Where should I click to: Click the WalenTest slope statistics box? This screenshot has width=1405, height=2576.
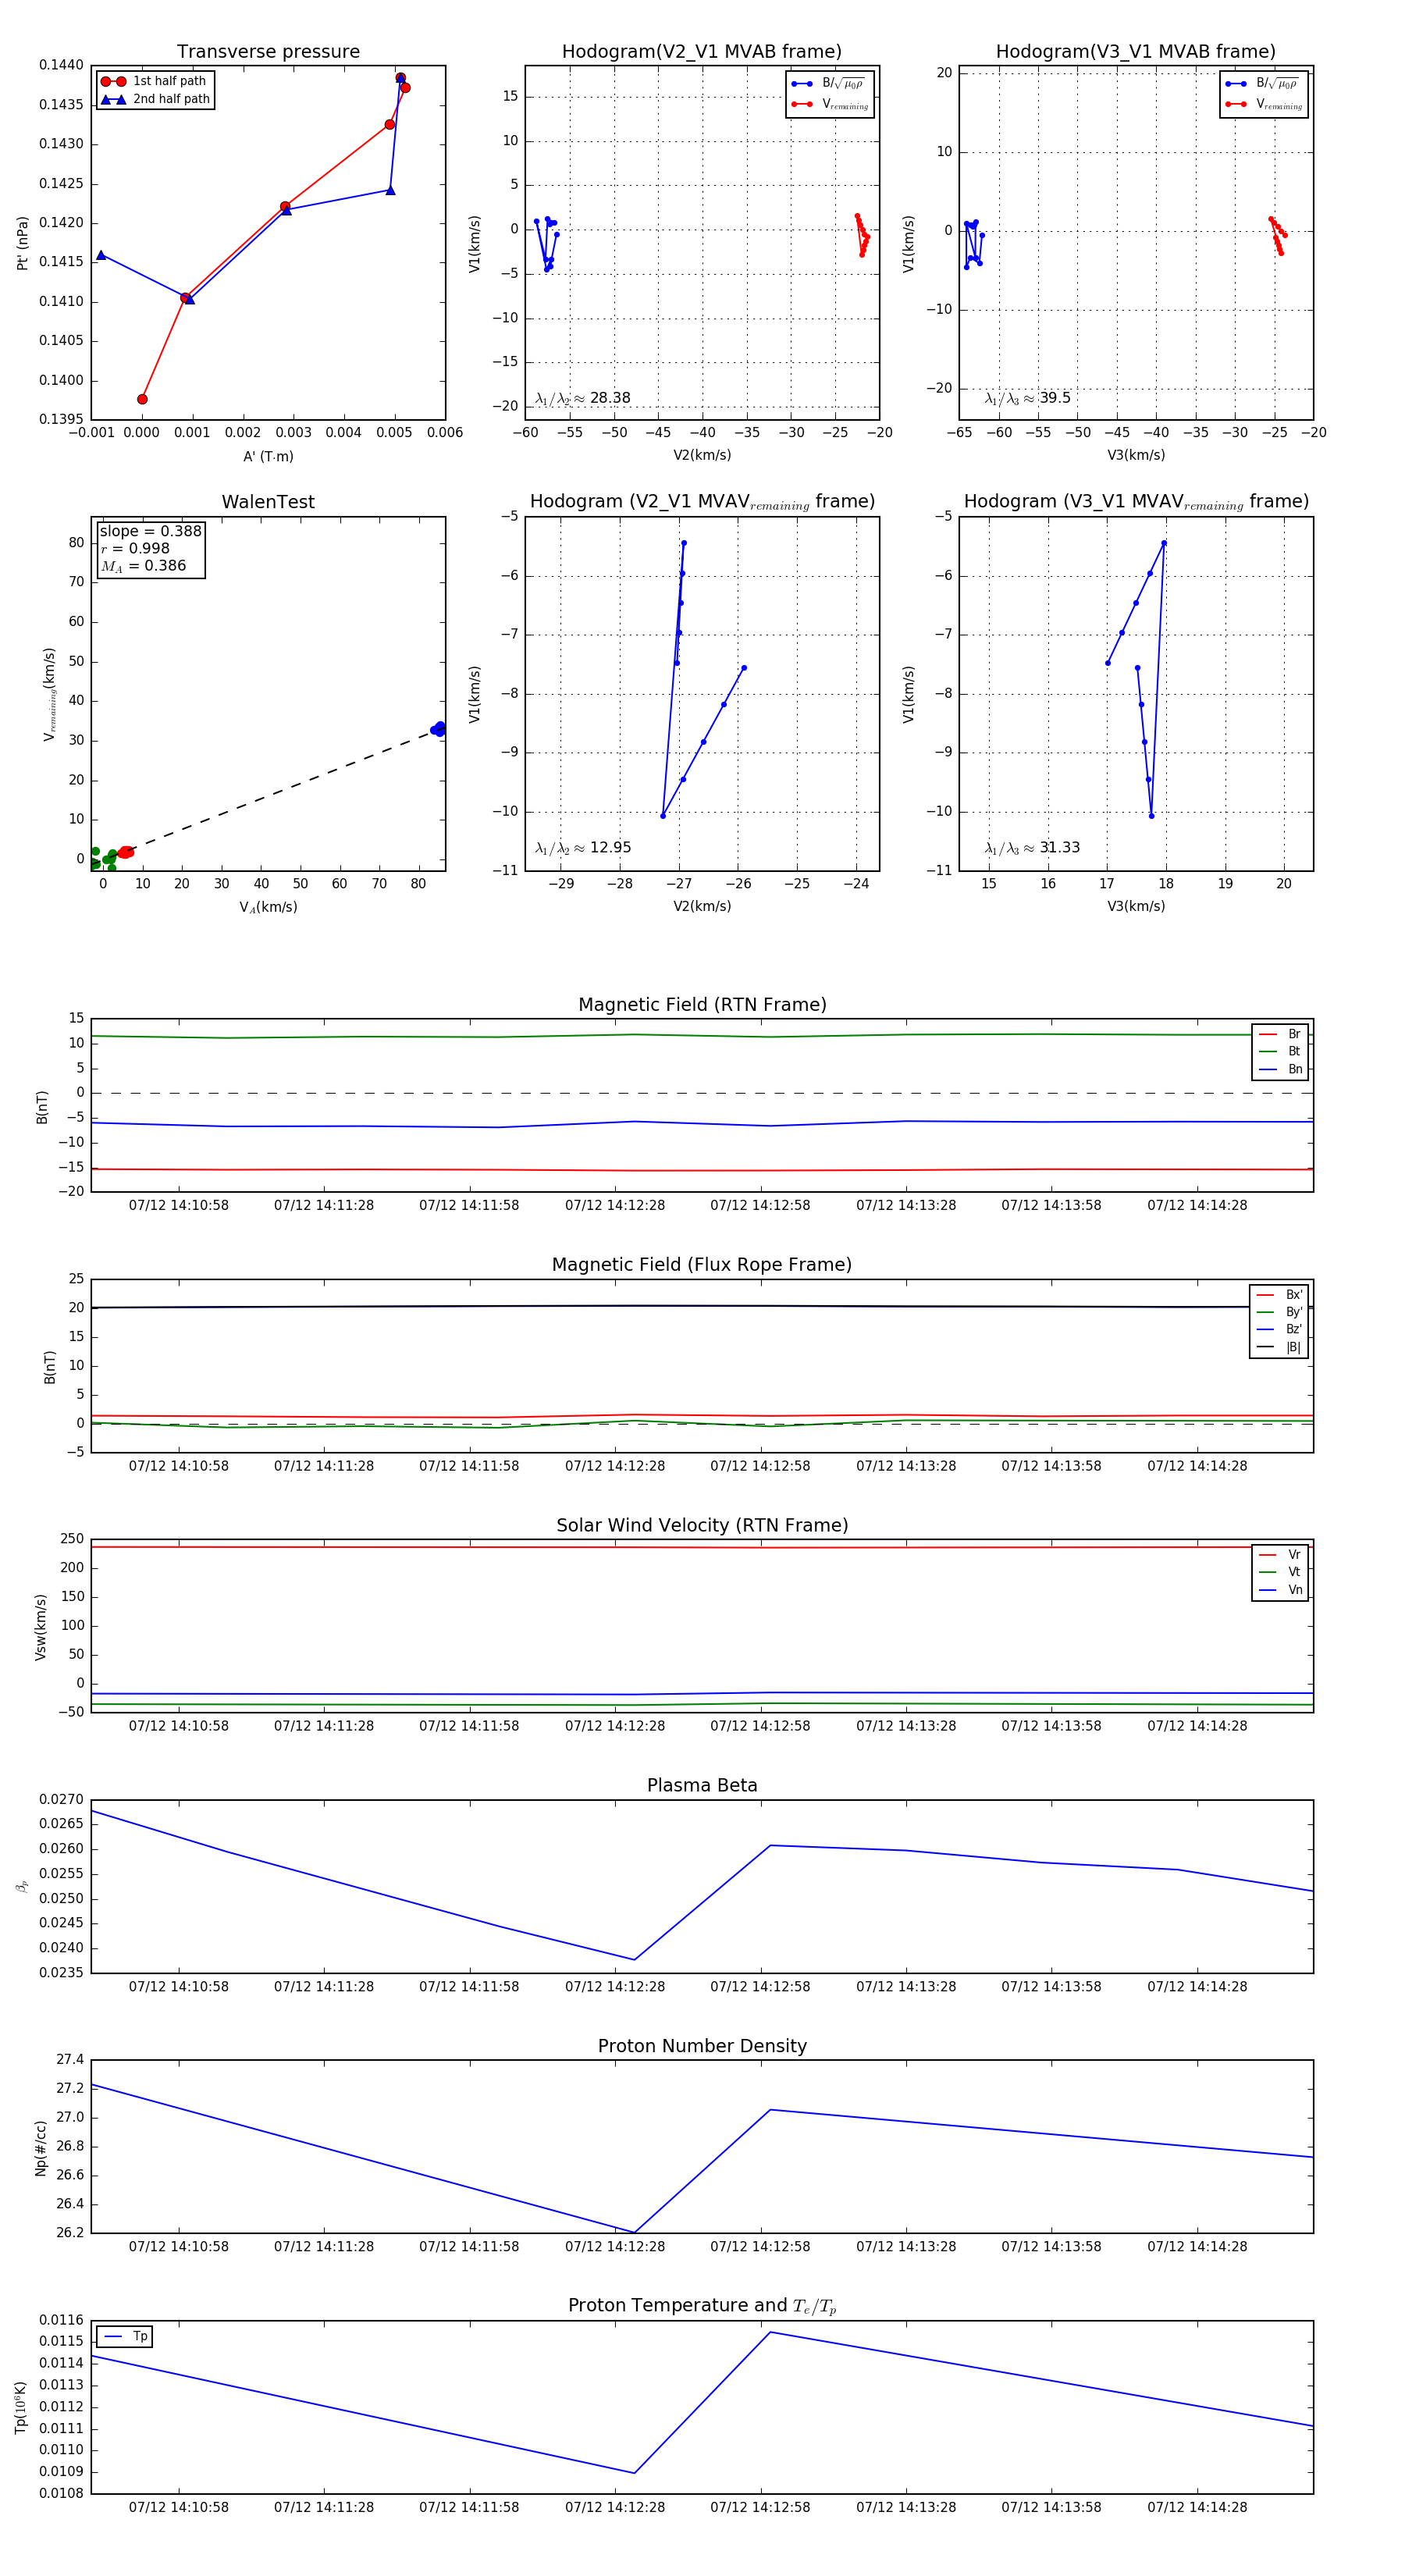click(150, 548)
